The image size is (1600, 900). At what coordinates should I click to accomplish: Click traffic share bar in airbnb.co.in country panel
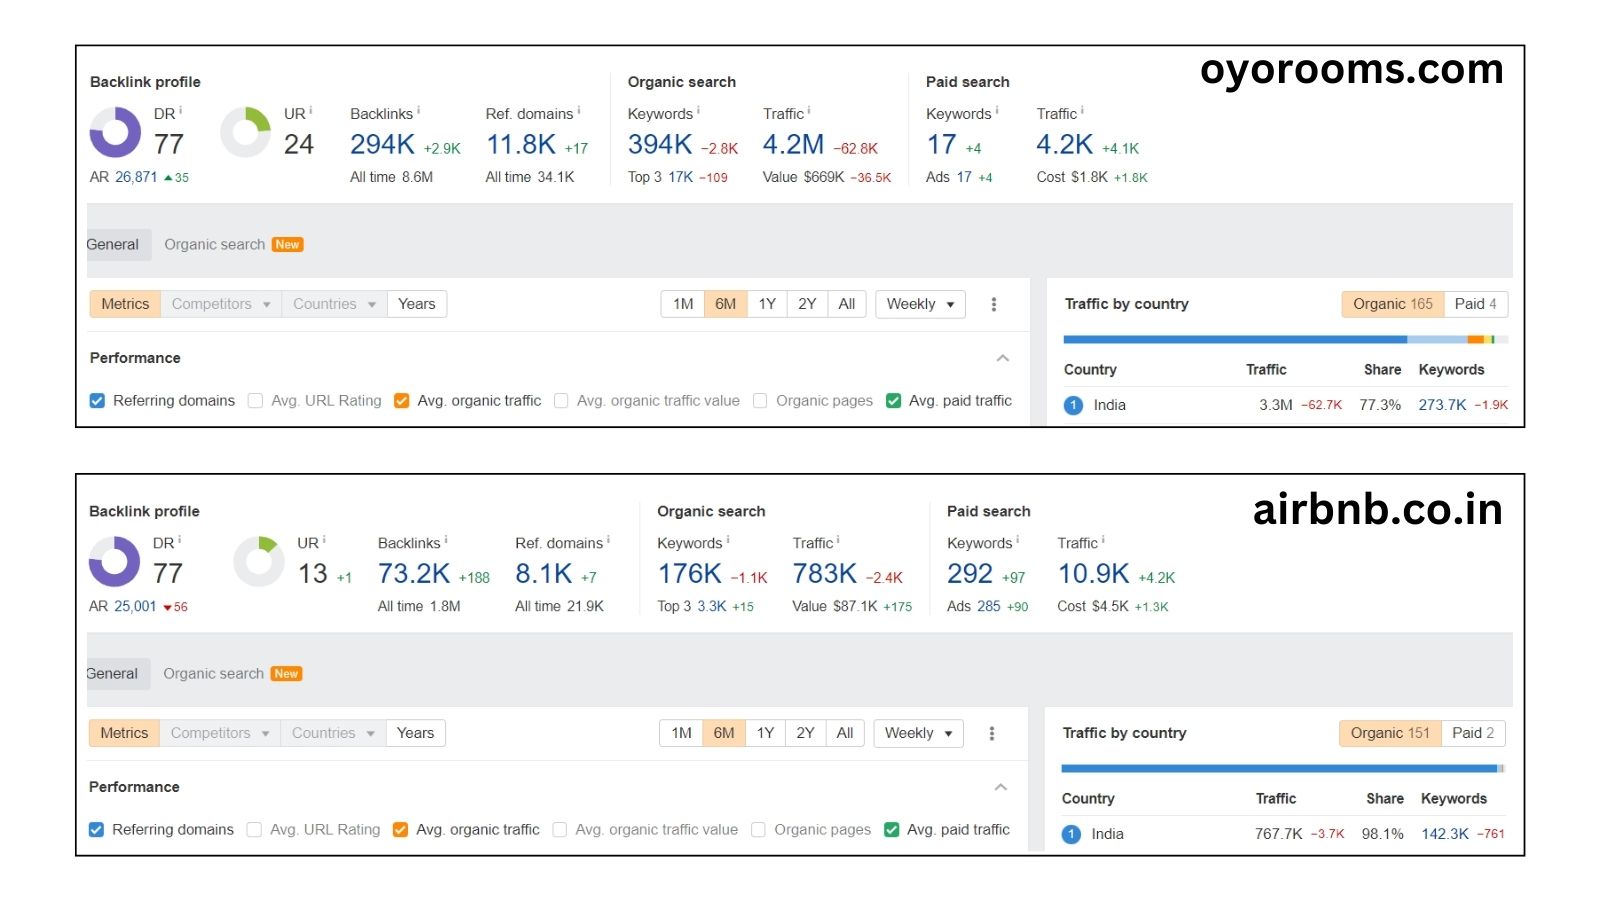tap(1283, 769)
